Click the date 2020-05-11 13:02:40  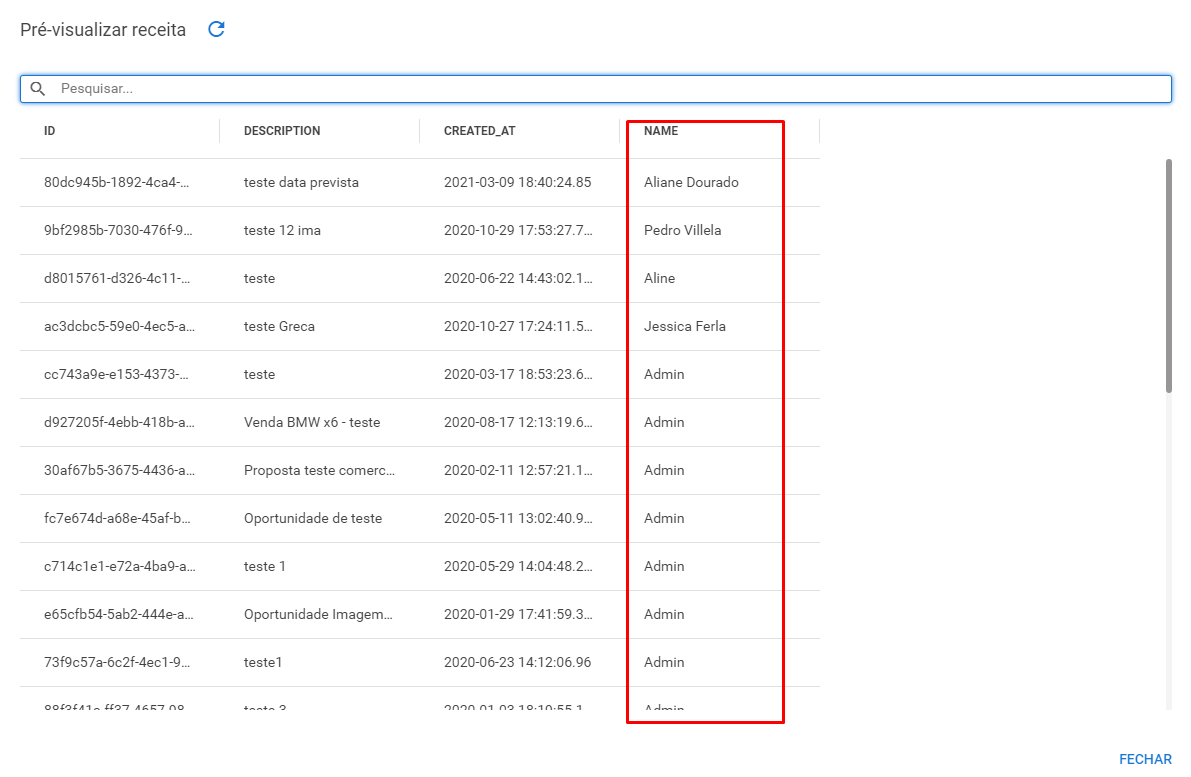click(518, 518)
